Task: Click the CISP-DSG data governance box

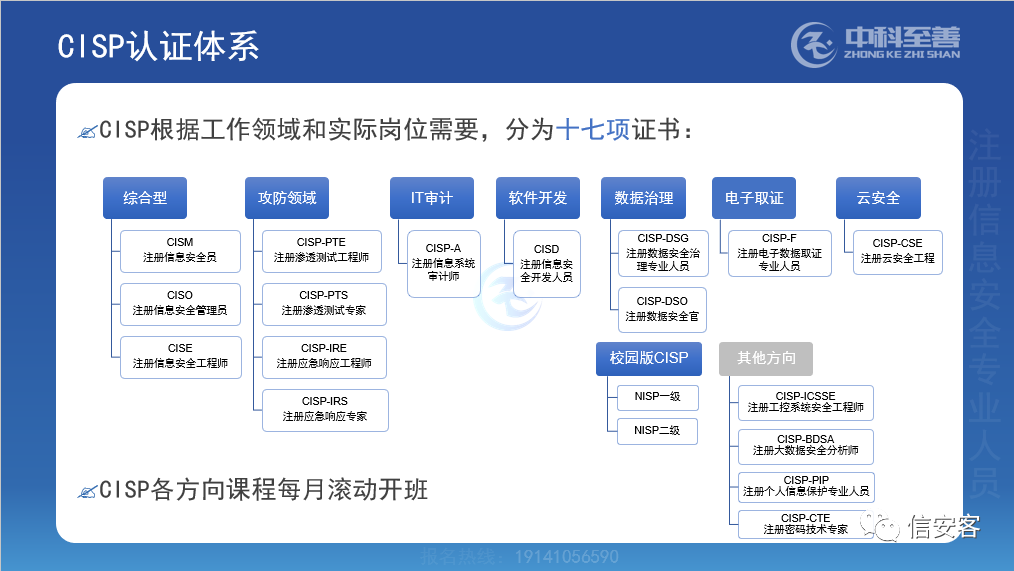Action: 663,253
